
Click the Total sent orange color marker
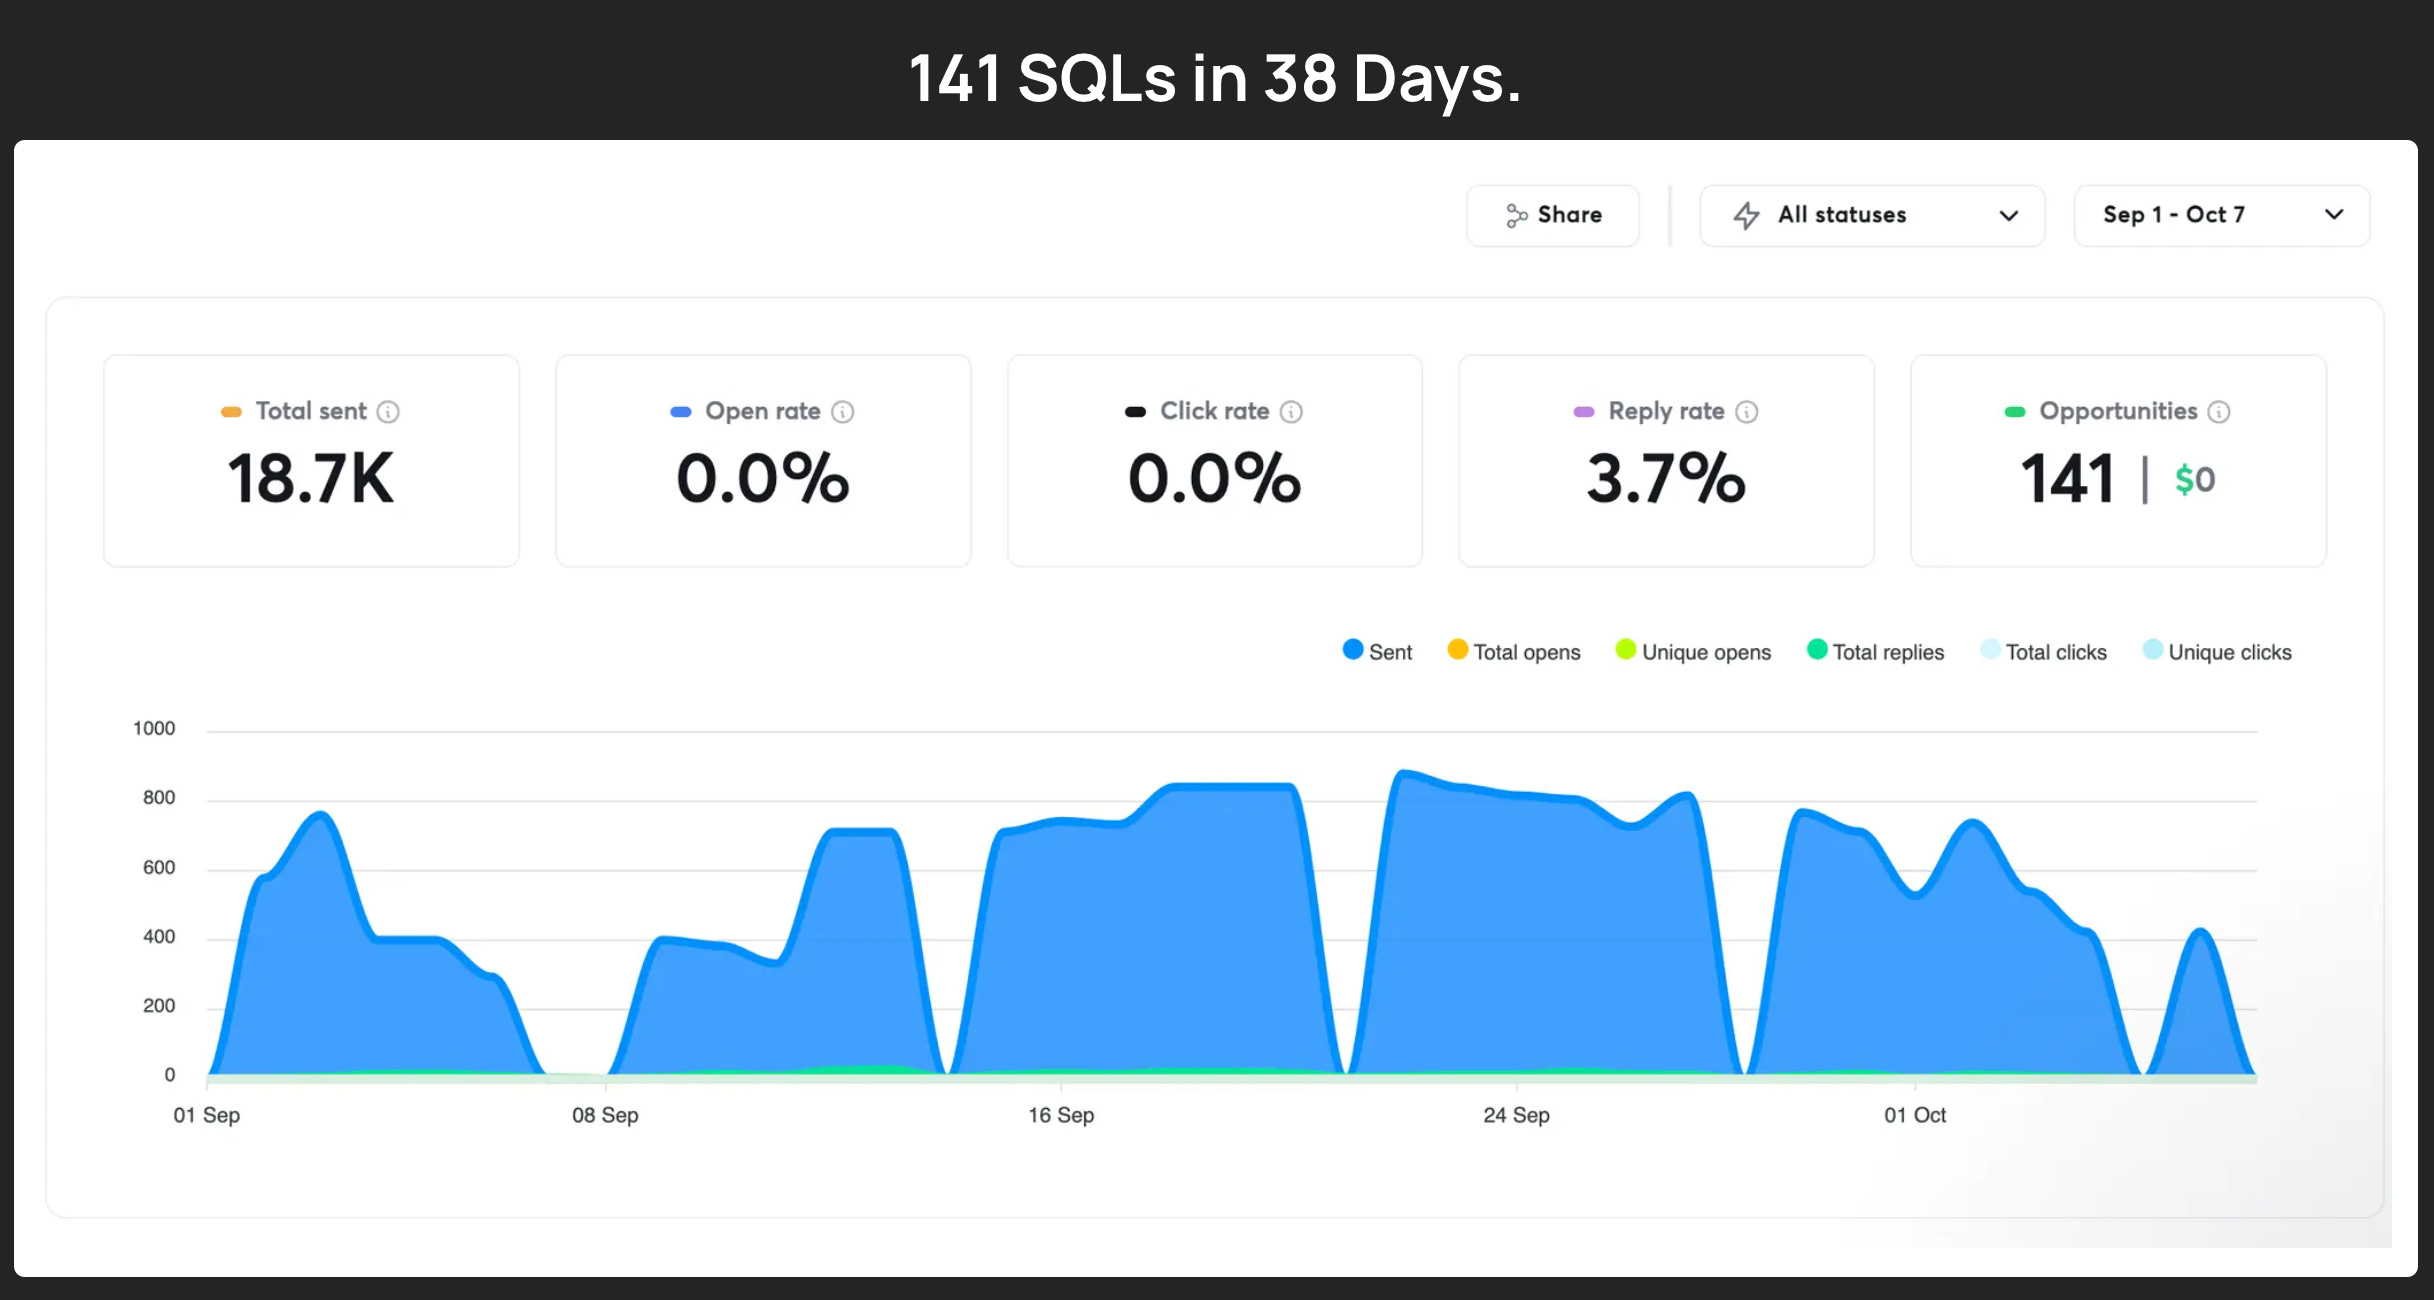(231, 412)
